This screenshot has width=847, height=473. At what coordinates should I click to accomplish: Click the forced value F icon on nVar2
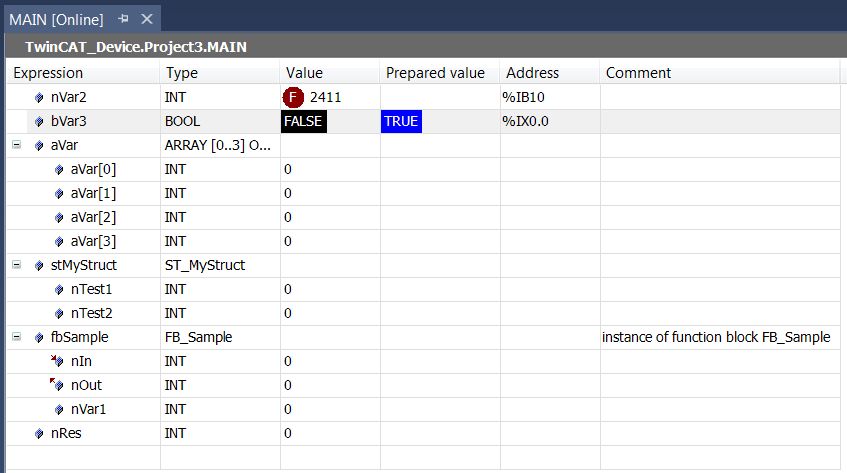293,97
